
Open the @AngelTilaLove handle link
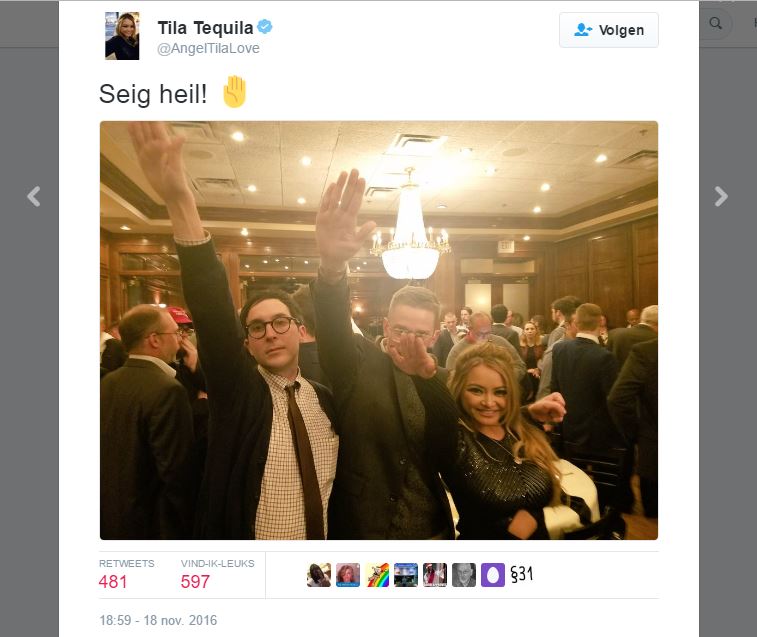tap(208, 48)
